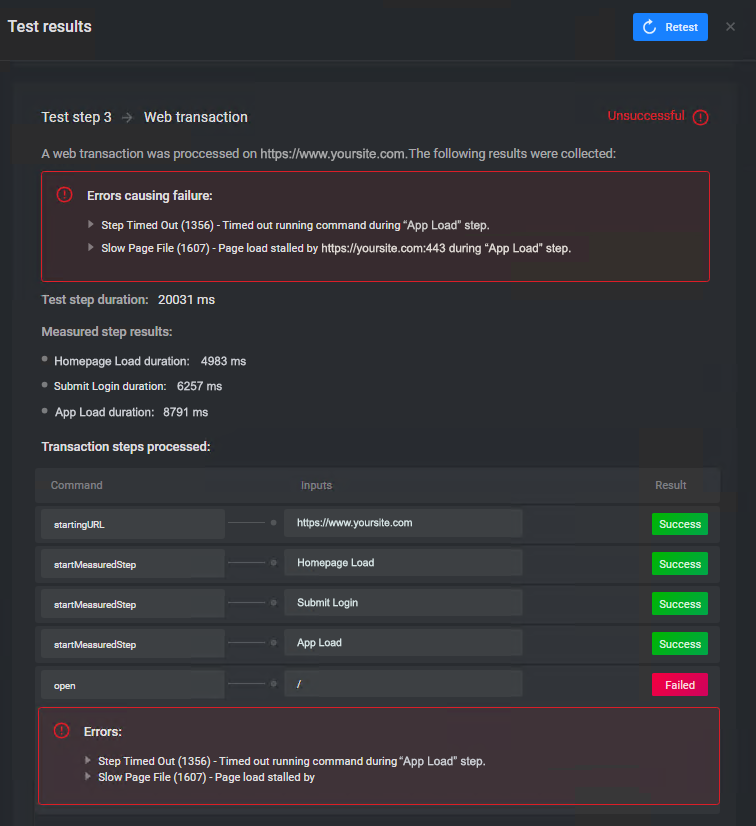Viewport: 756px width, 826px height.
Task: Expand Slow Page File entry in bottom Errors panel
Action: pyautogui.click(x=88, y=777)
